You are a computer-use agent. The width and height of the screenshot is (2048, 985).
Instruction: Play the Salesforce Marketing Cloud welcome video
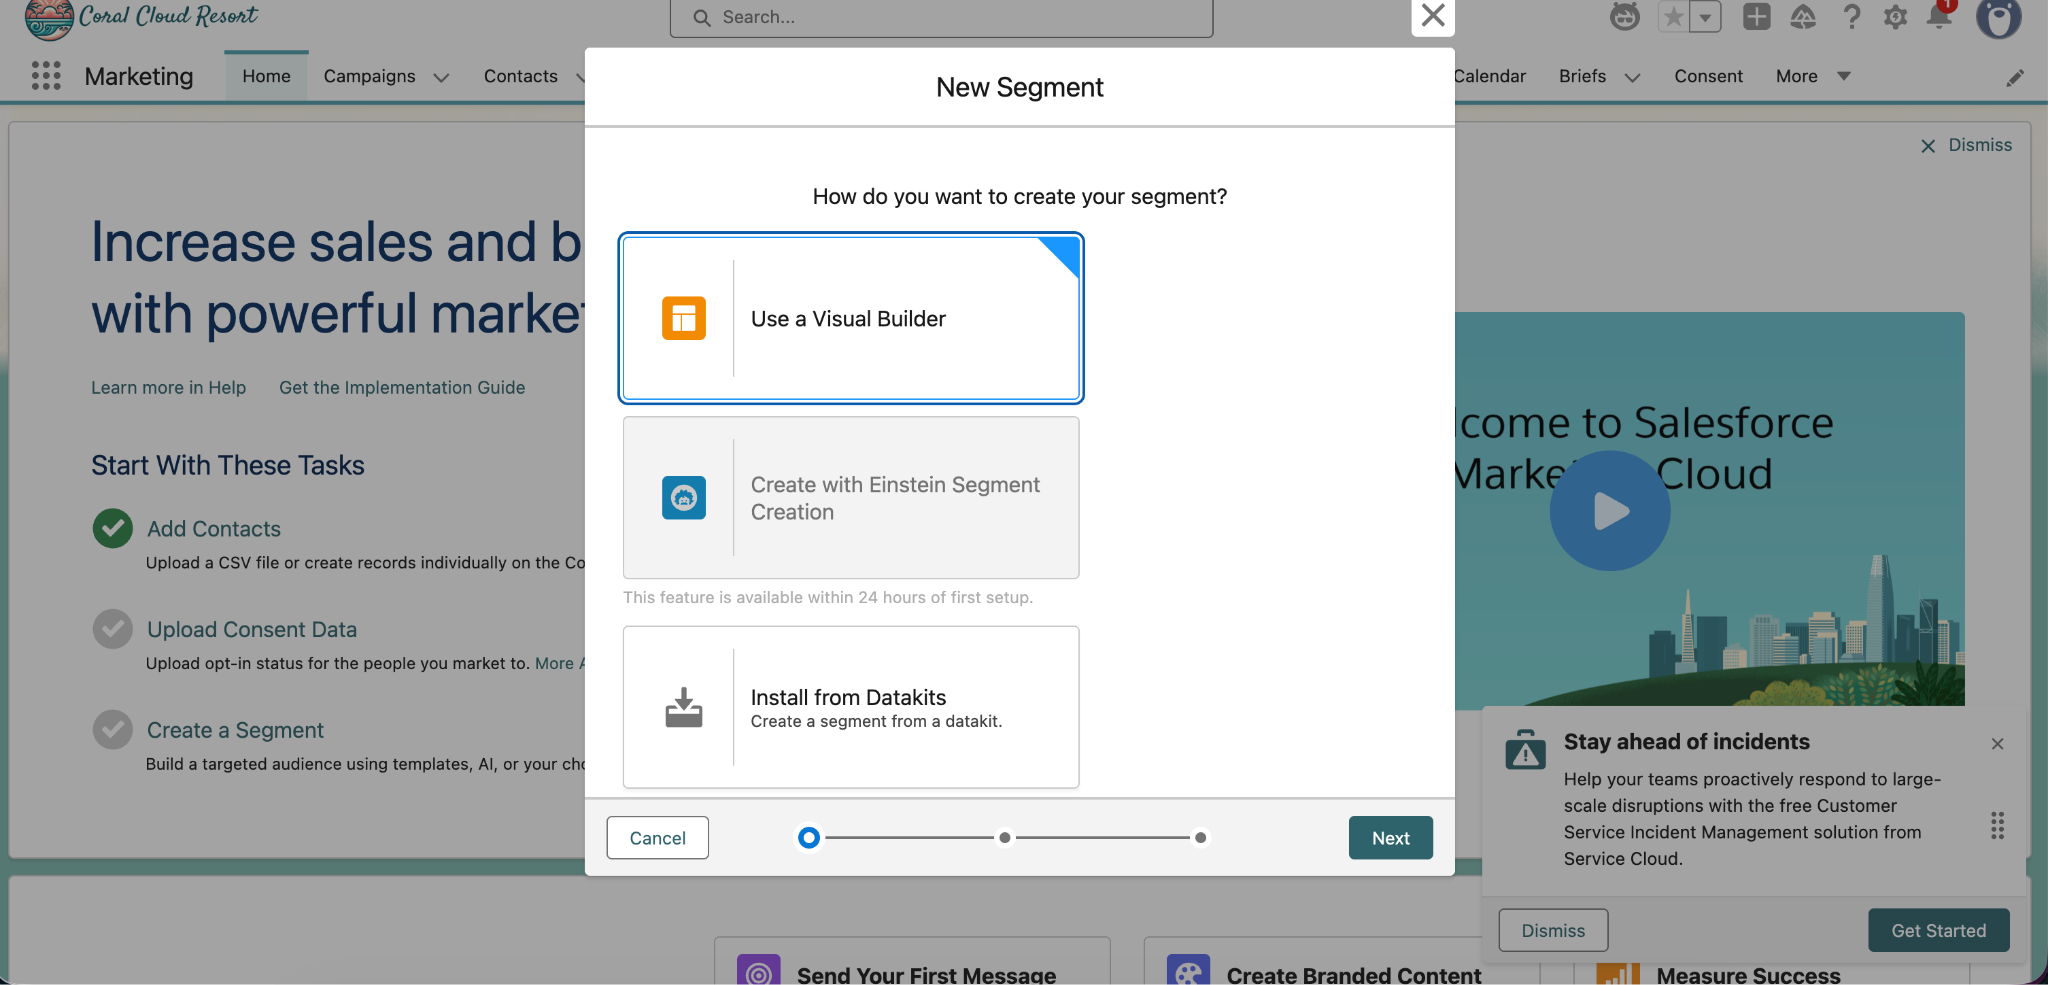[1609, 511]
